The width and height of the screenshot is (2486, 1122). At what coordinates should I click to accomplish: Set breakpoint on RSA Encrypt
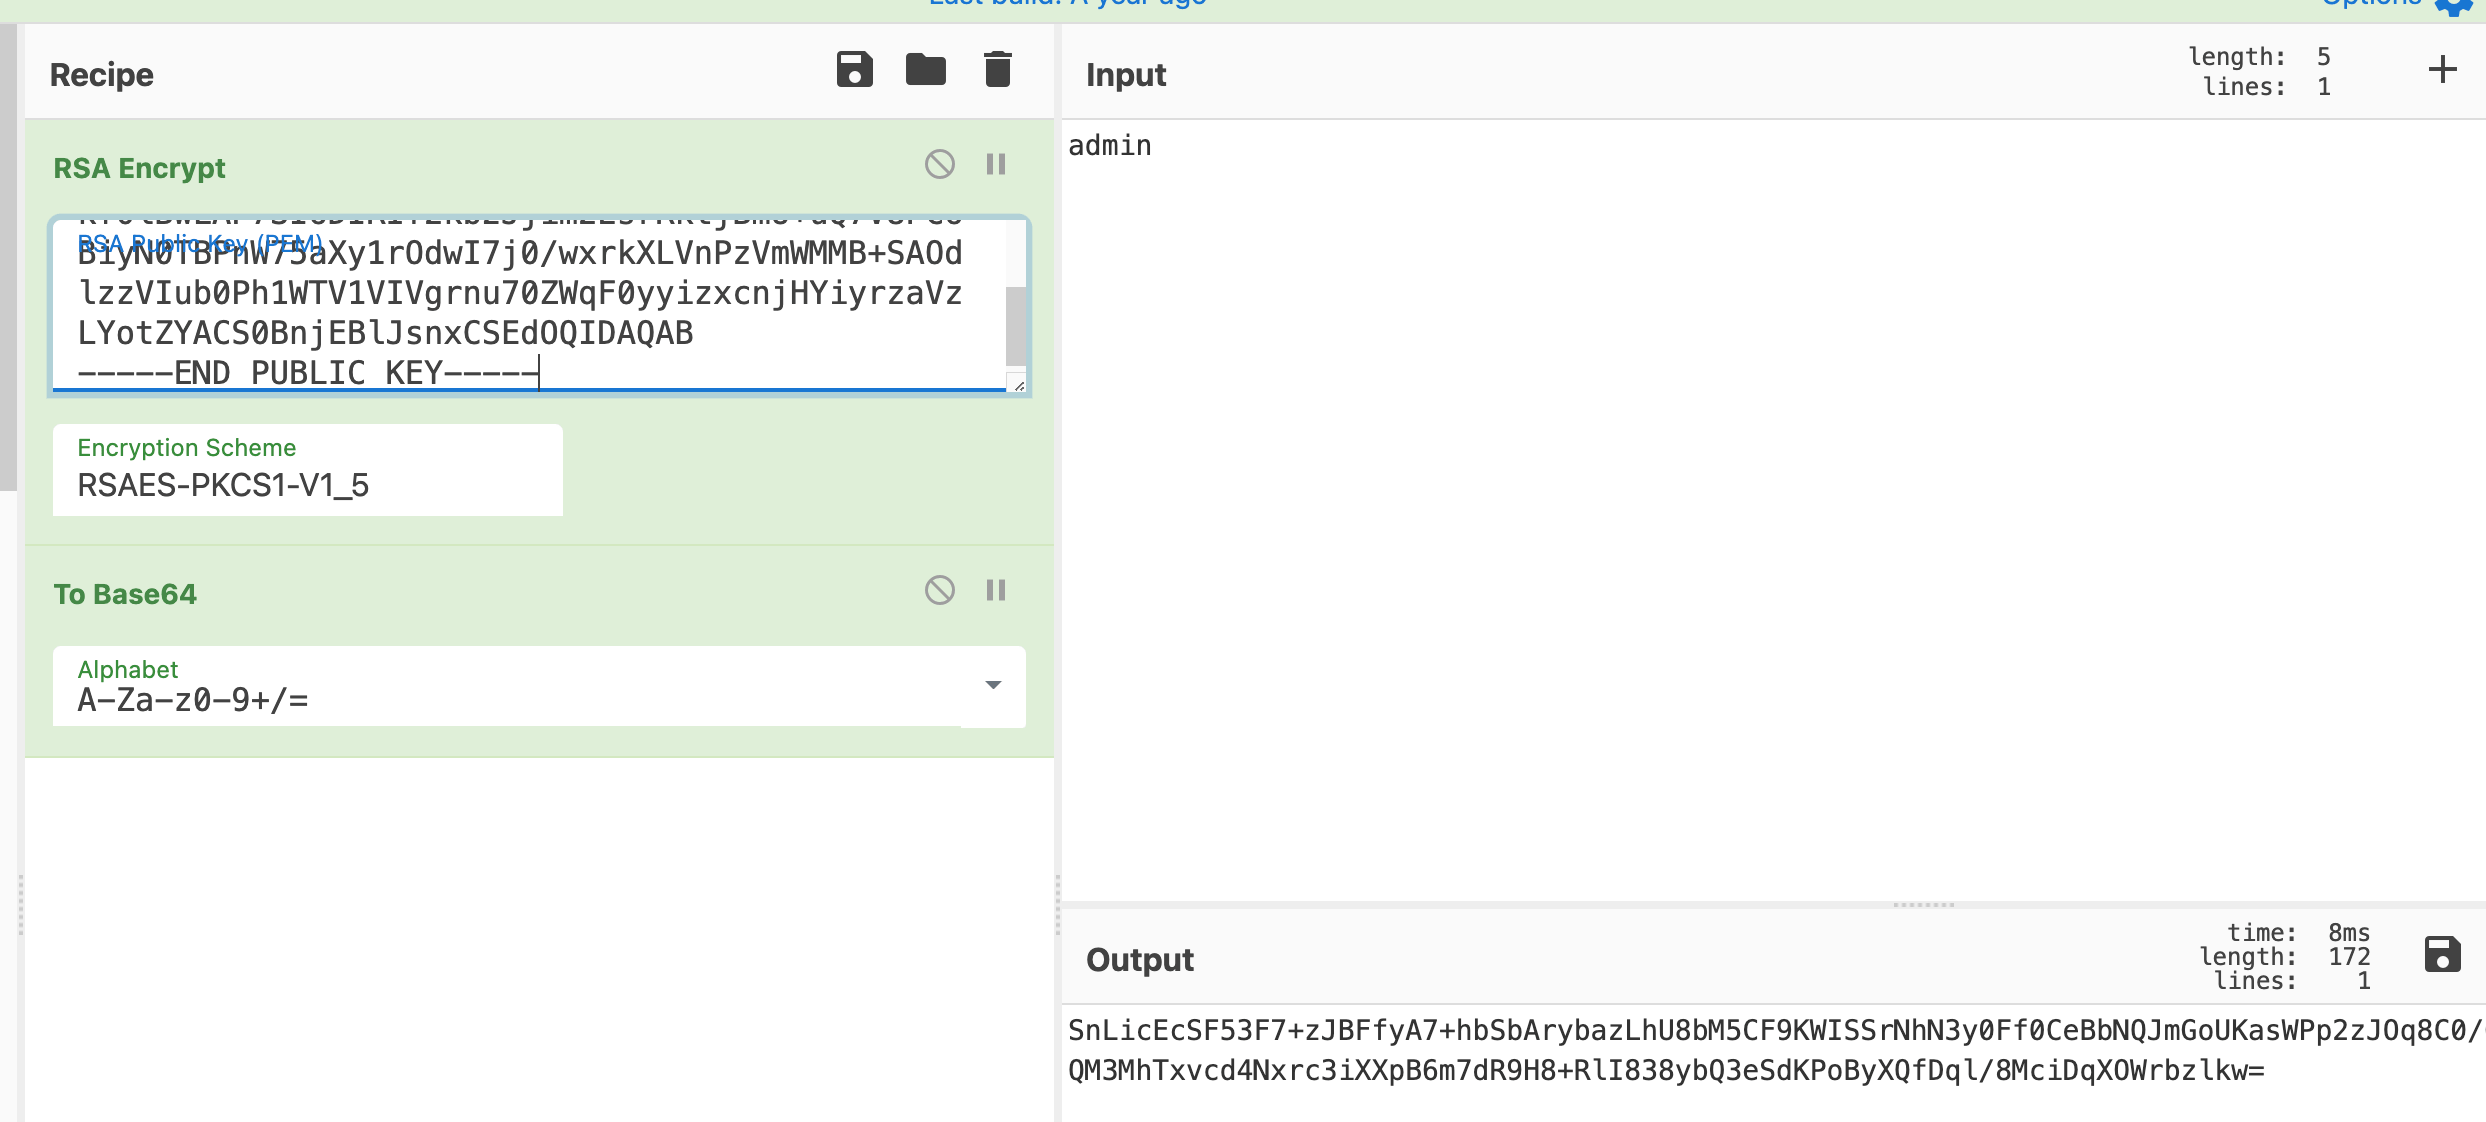pos(996,164)
